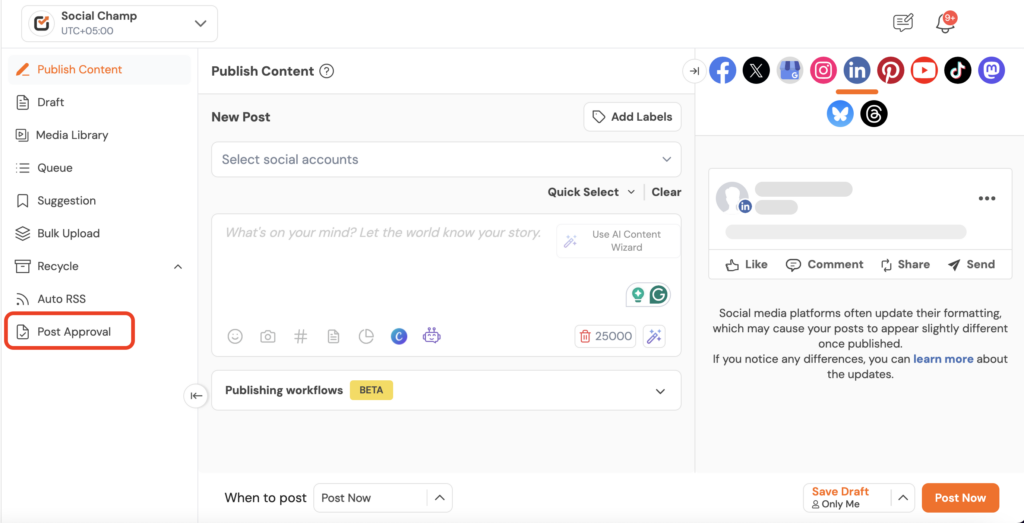Open notifications bell icon
Screen dimensions: 1024x523
point(944,23)
